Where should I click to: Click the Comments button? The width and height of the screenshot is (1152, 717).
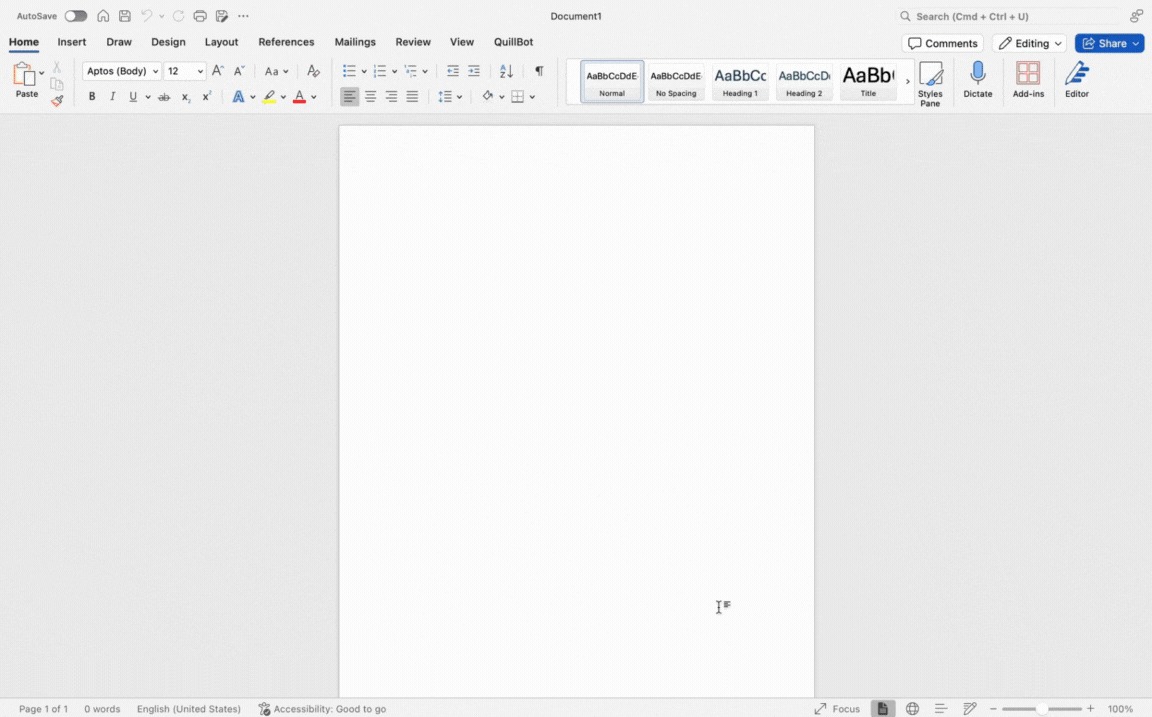point(942,44)
